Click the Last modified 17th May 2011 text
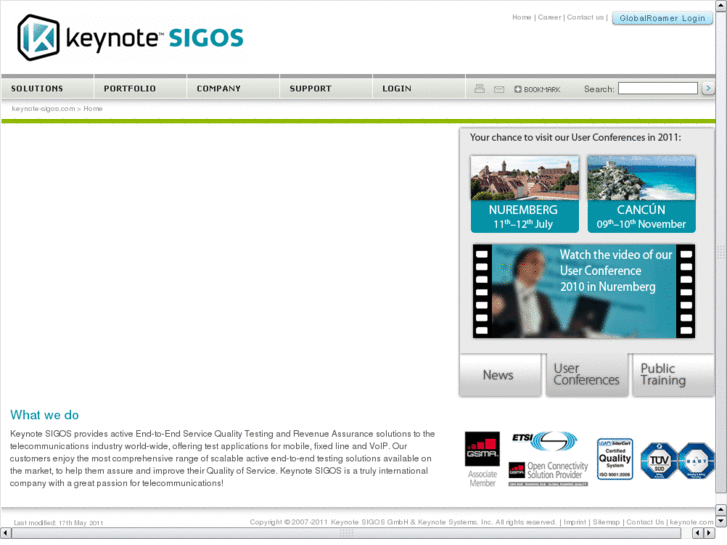This screenshot has height=545, width=727. pyautogui.click(x=58, y=523)
